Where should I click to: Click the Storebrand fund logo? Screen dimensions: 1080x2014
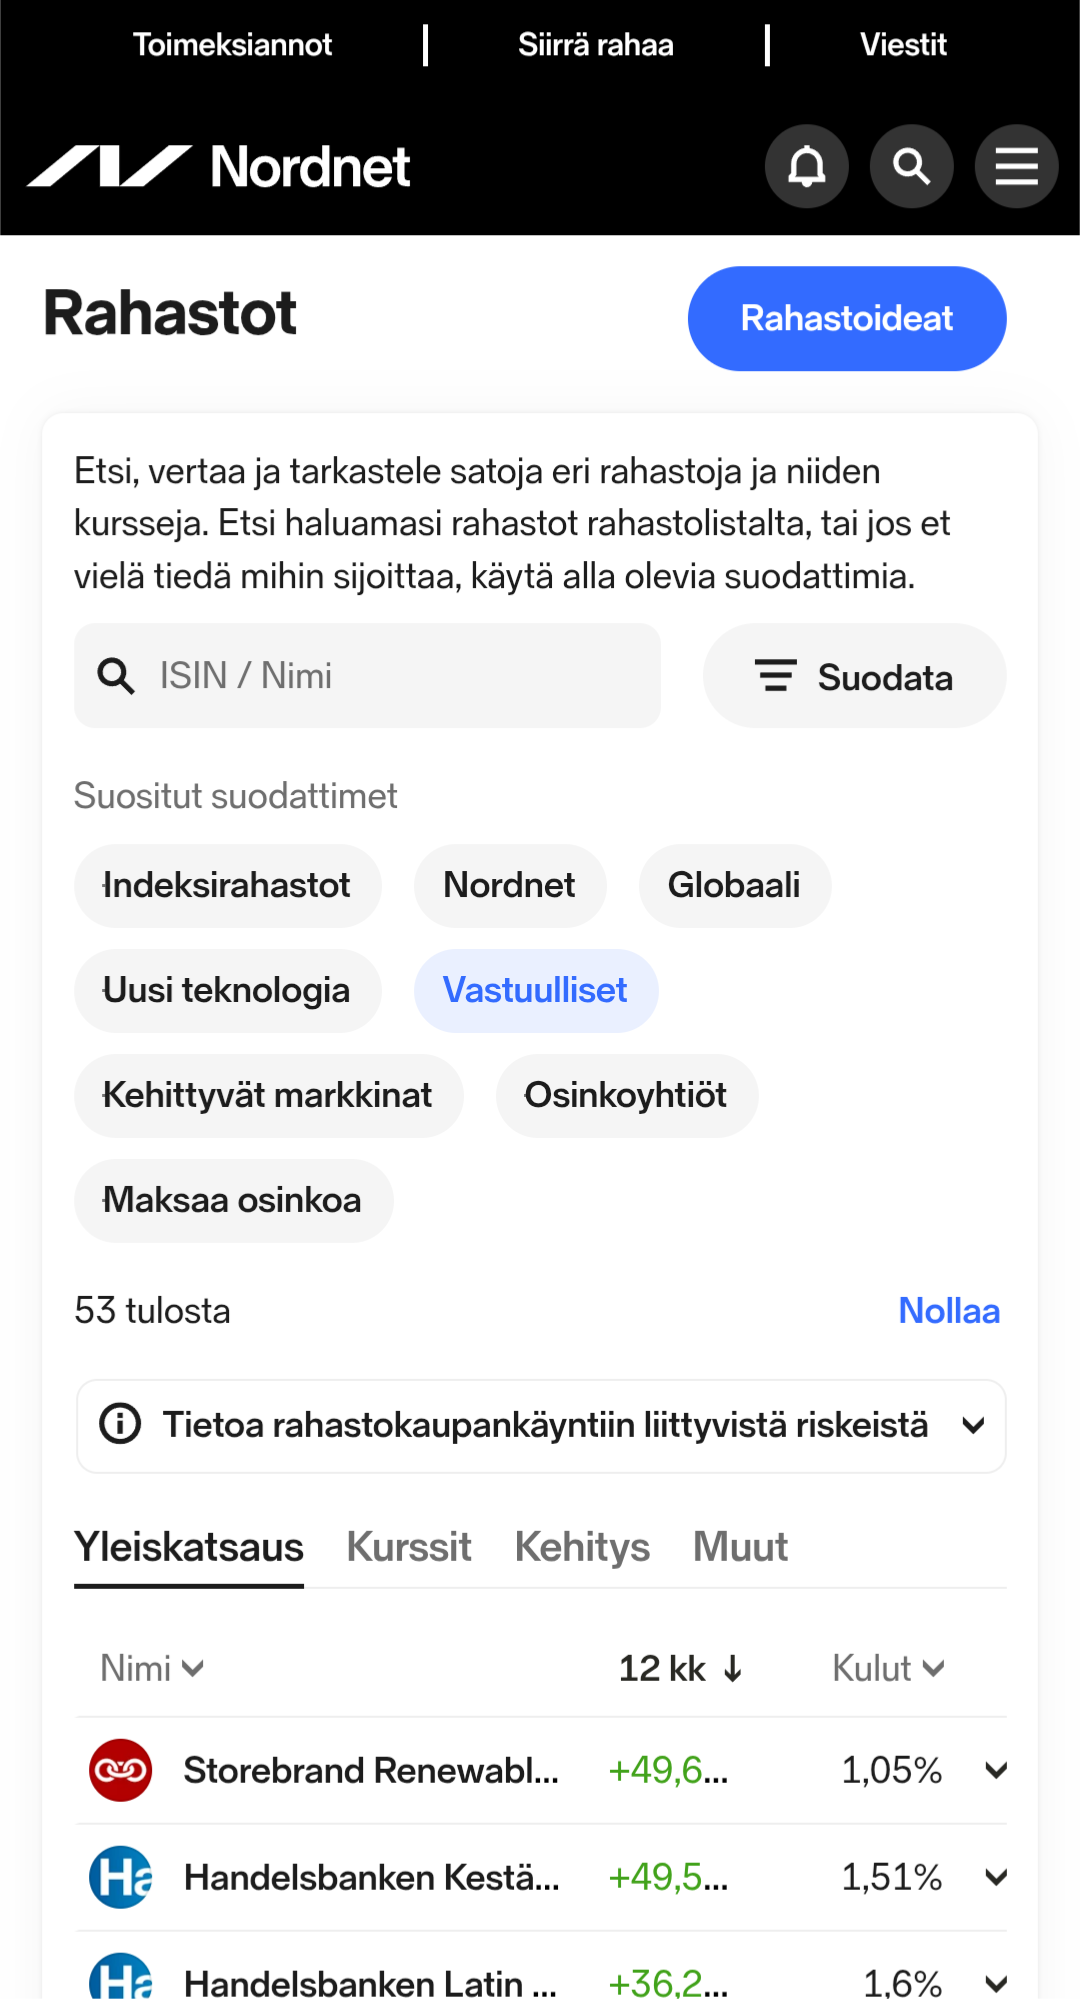pyautogui.click(x=120, y=1770)
